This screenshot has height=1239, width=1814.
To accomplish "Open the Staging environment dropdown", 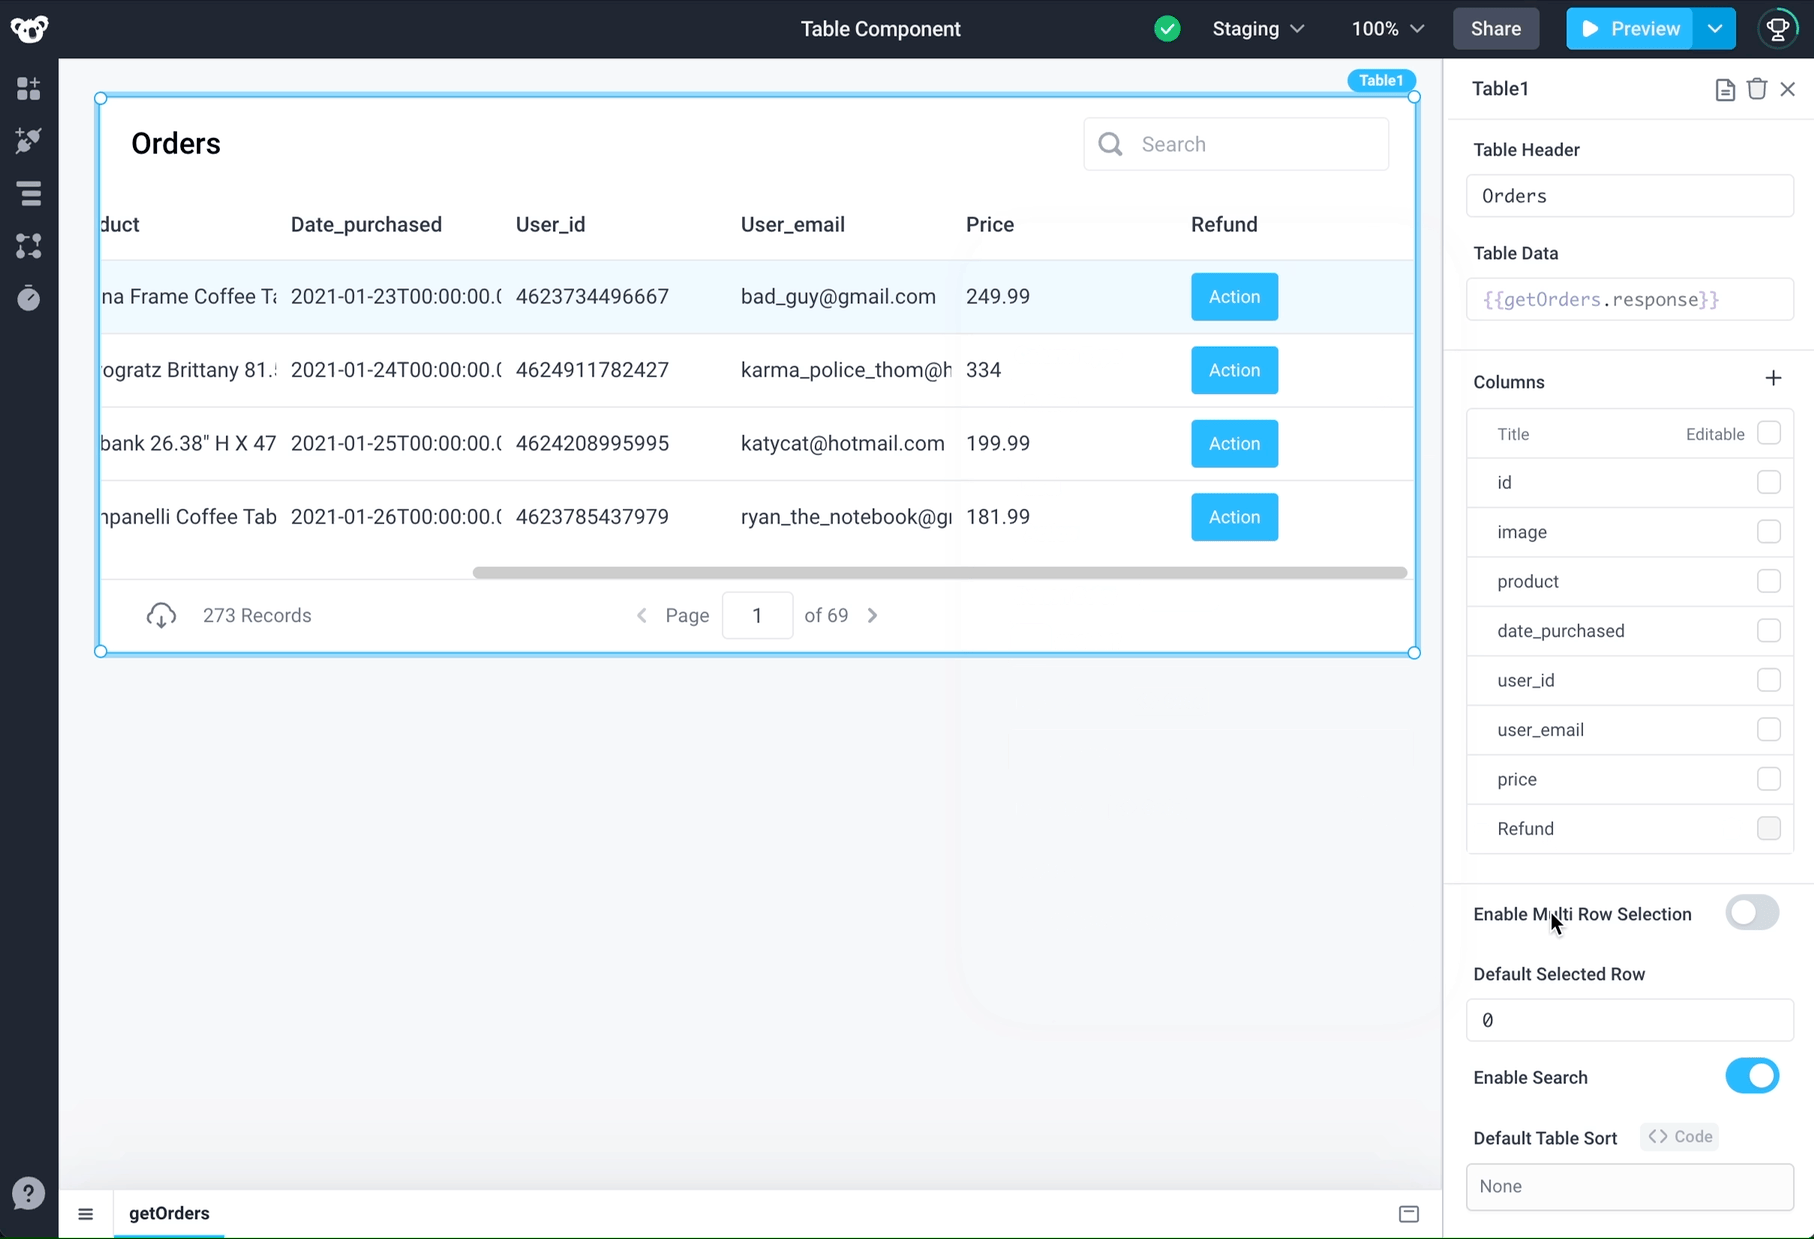I will coord(1257,29).
